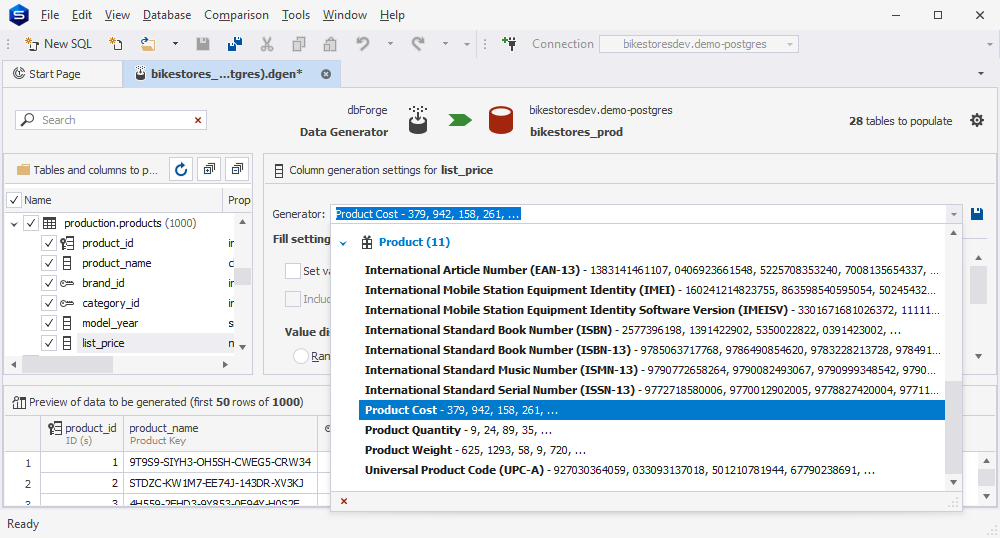Click the product_id preview column header
Viewport: 1000px width, 538px height.
pos(82,433)
